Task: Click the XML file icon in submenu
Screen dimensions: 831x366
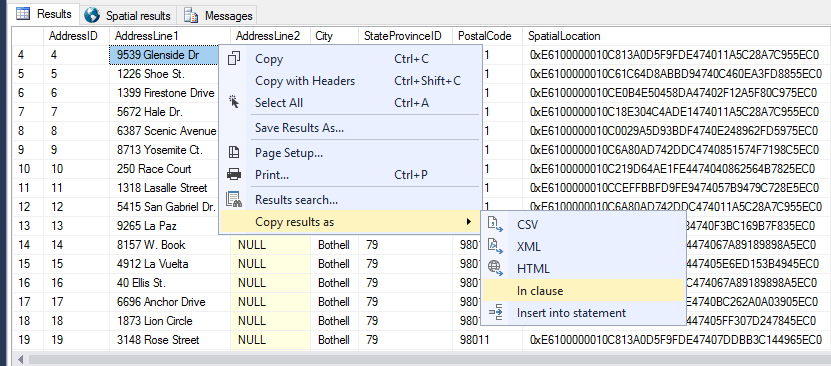Action: (x=495, y=246)
